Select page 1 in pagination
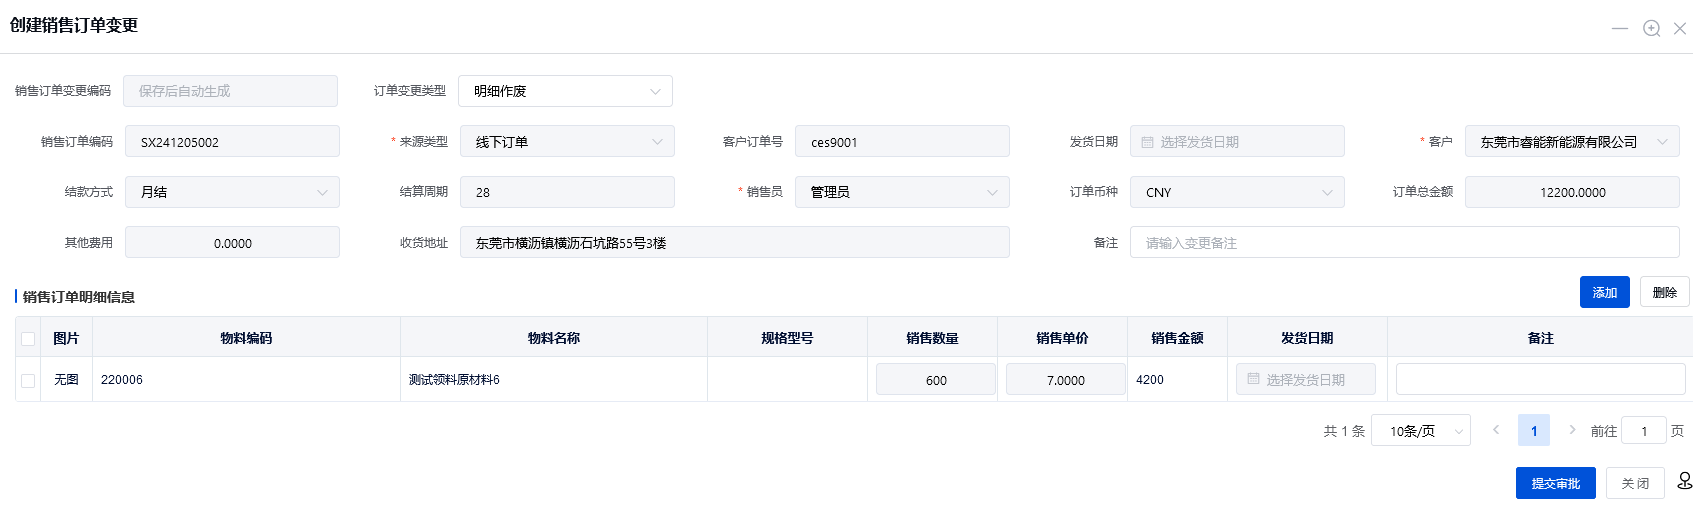The image size is (1693, 516). pyautogui.click(x=1534, y=430)
